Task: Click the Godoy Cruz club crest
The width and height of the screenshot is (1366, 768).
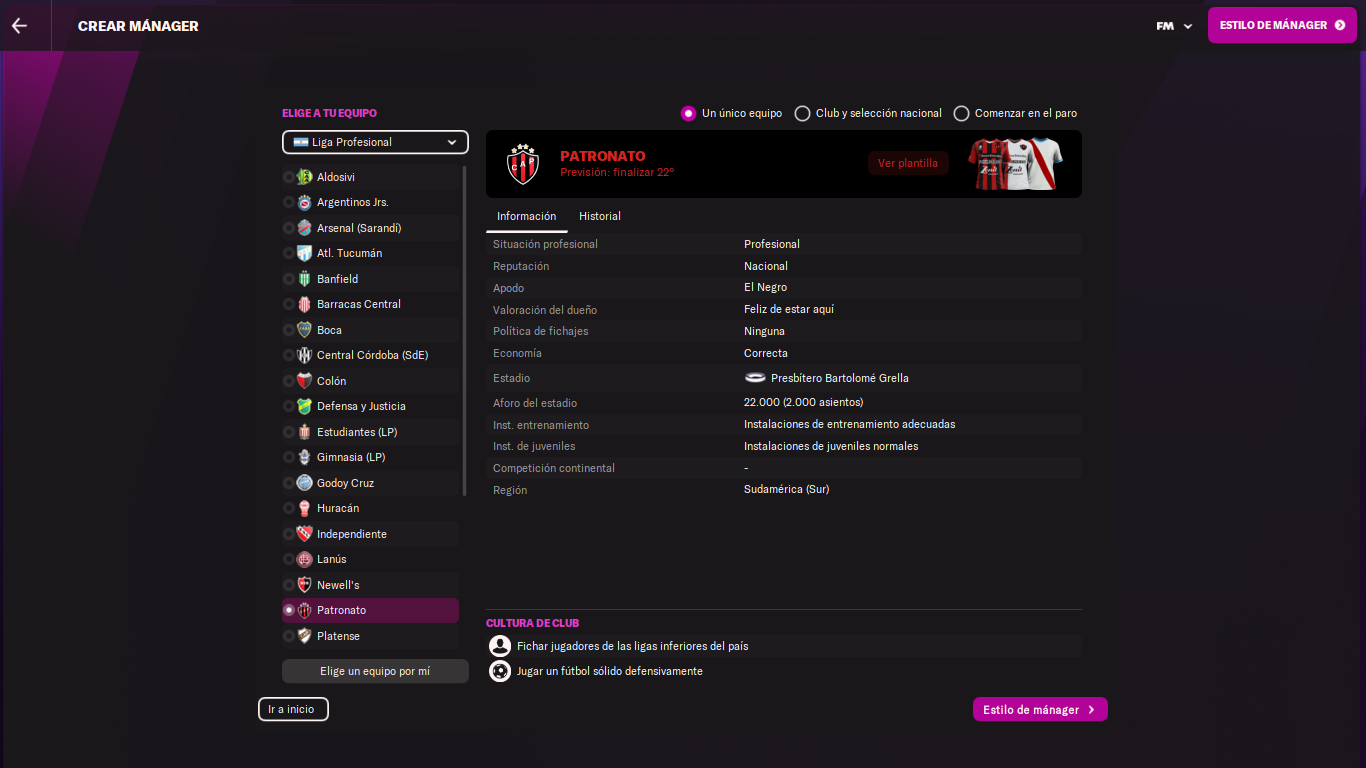Action: pos(304,483)
